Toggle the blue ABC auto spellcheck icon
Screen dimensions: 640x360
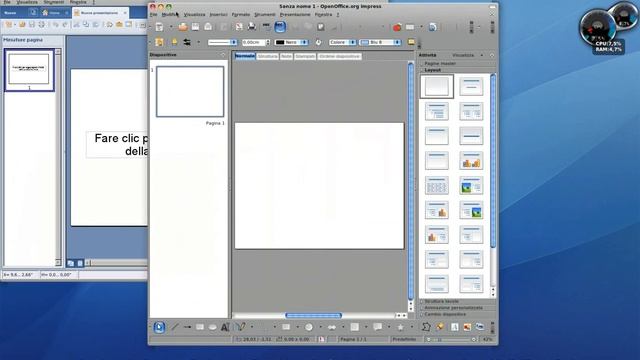click(x=280, y=27)
